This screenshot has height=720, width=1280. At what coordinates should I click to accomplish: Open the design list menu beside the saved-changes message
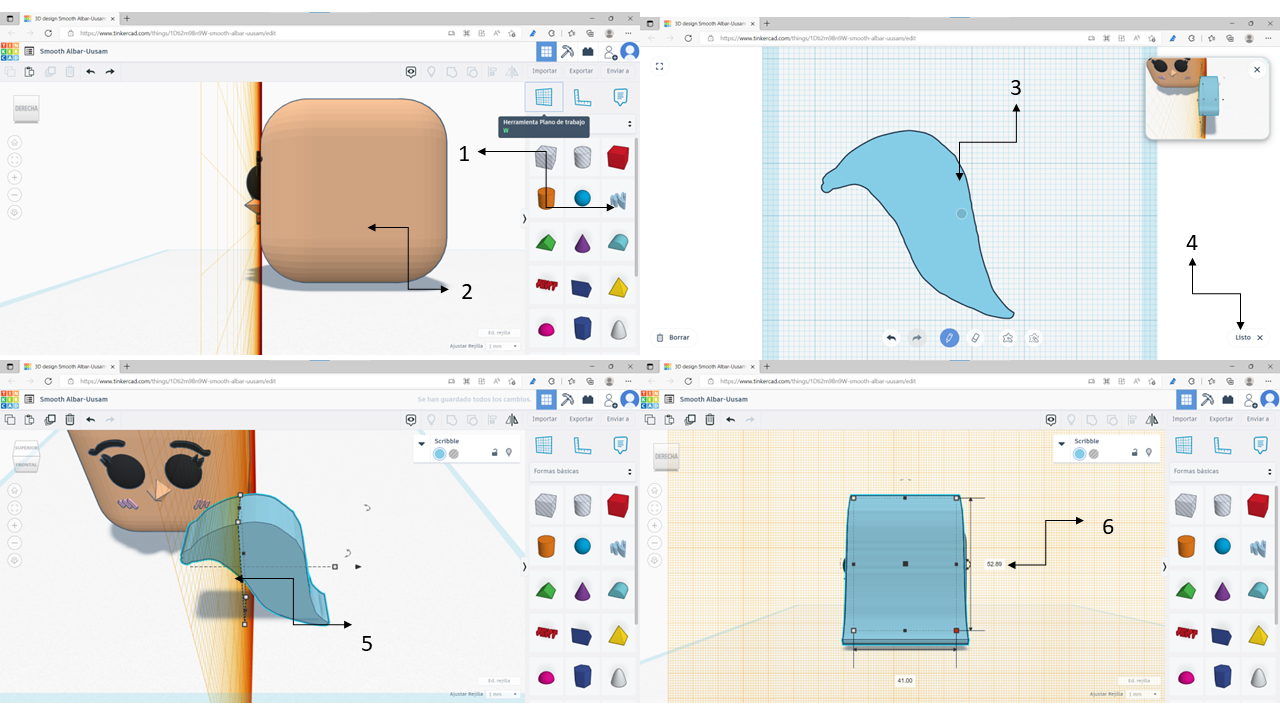29,399
